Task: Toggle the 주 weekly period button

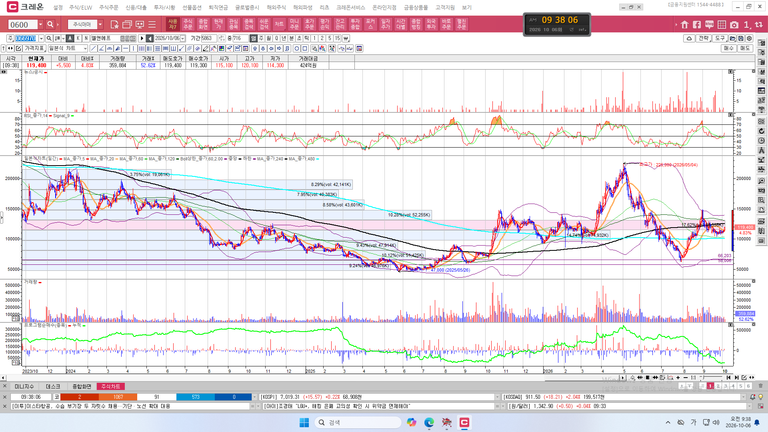Action: [261, 38]
